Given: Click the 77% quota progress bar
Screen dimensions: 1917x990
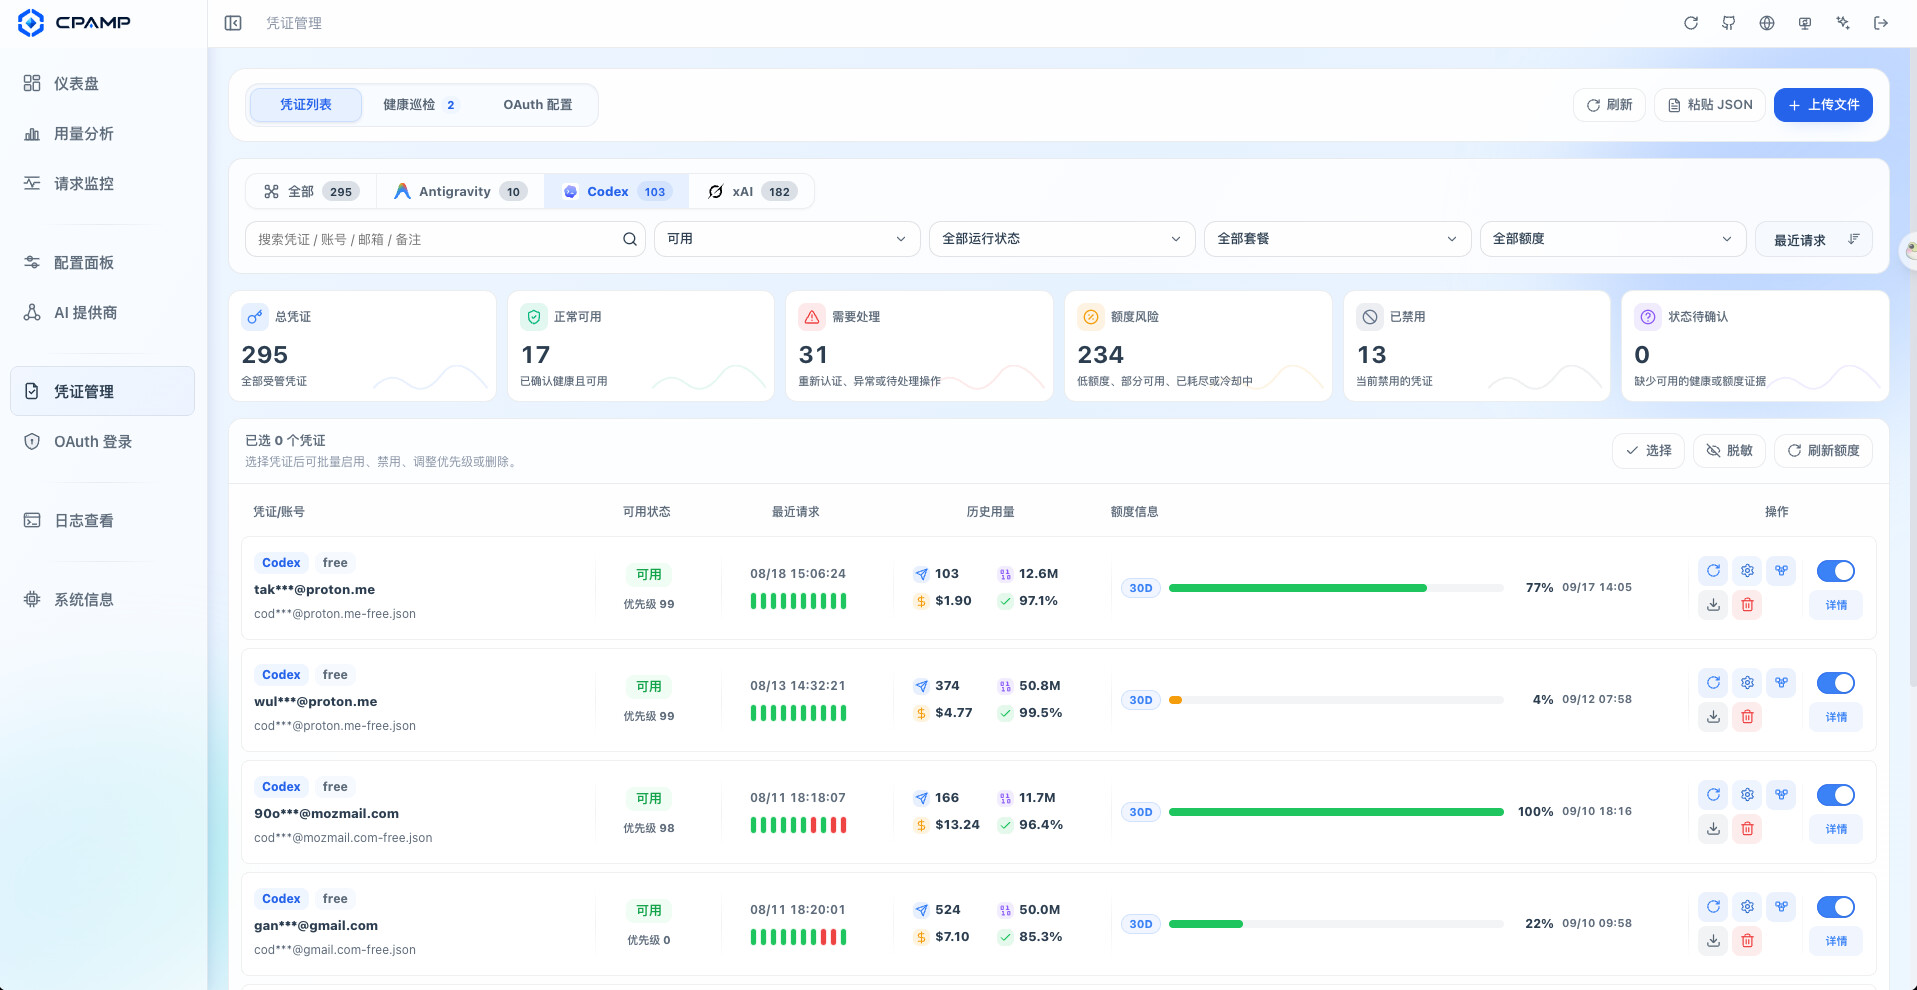Looking at the screenshot, I should (x=1336, y=588).
